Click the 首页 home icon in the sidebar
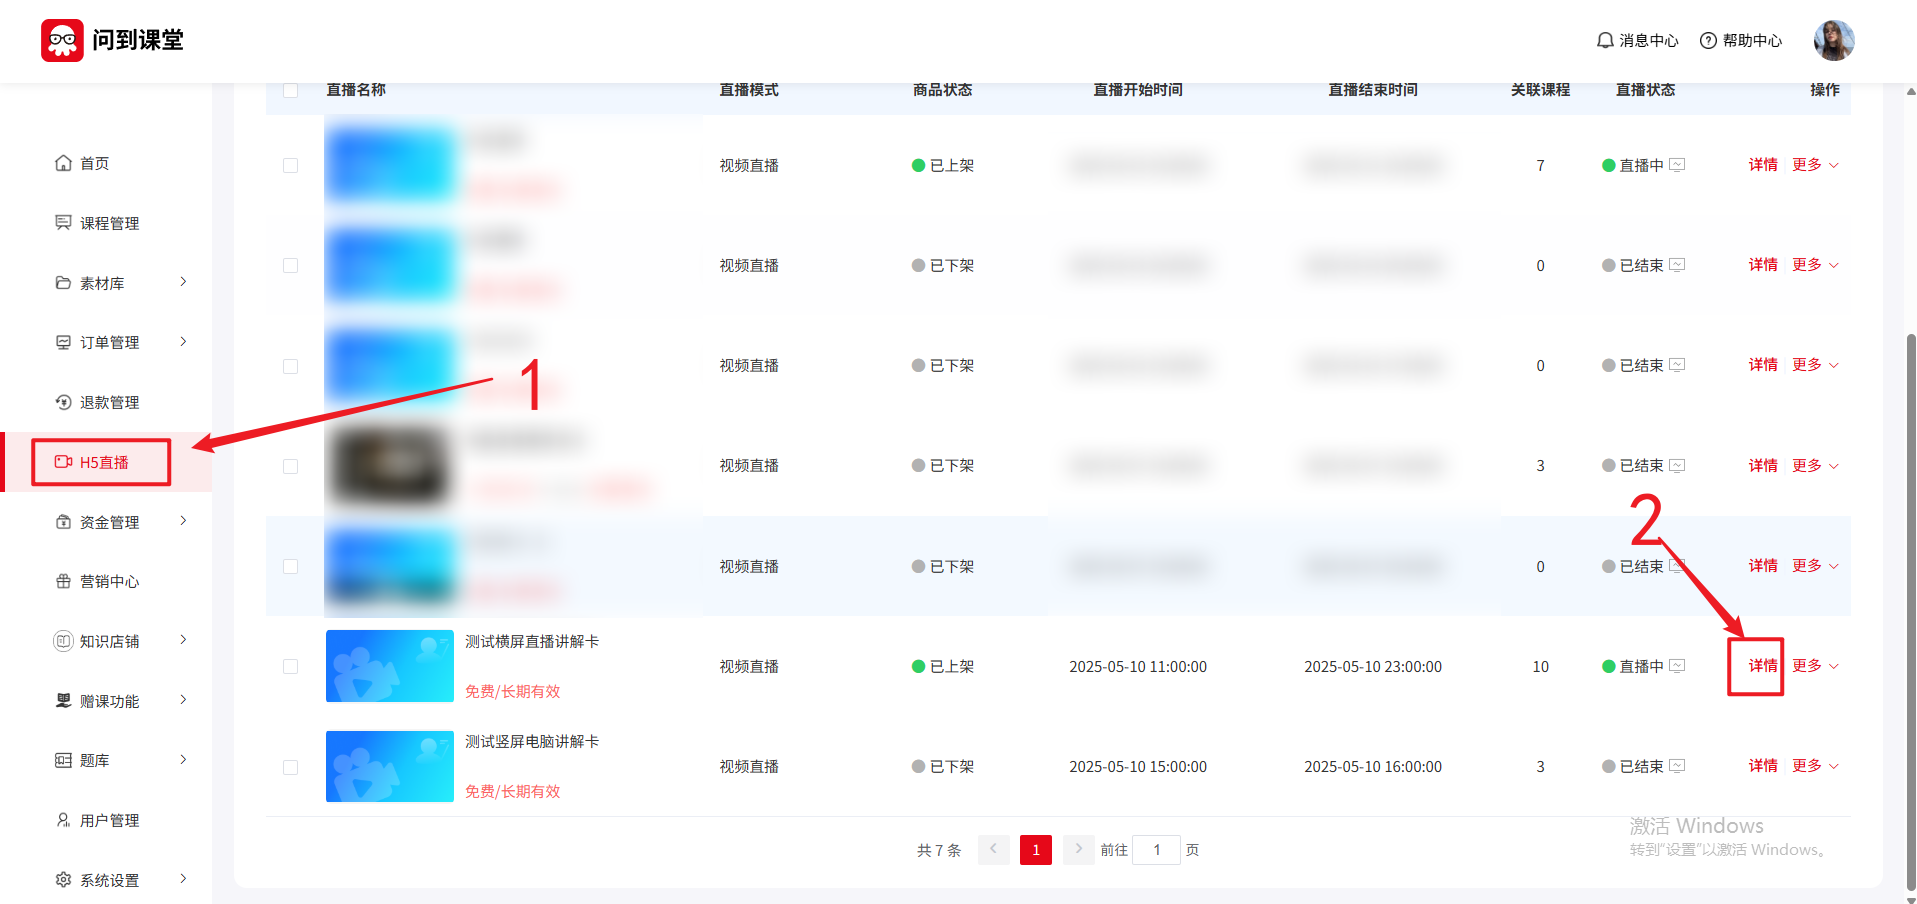Screen dimensions: 1917x904 pyautogui.click(x=63, y=163)
